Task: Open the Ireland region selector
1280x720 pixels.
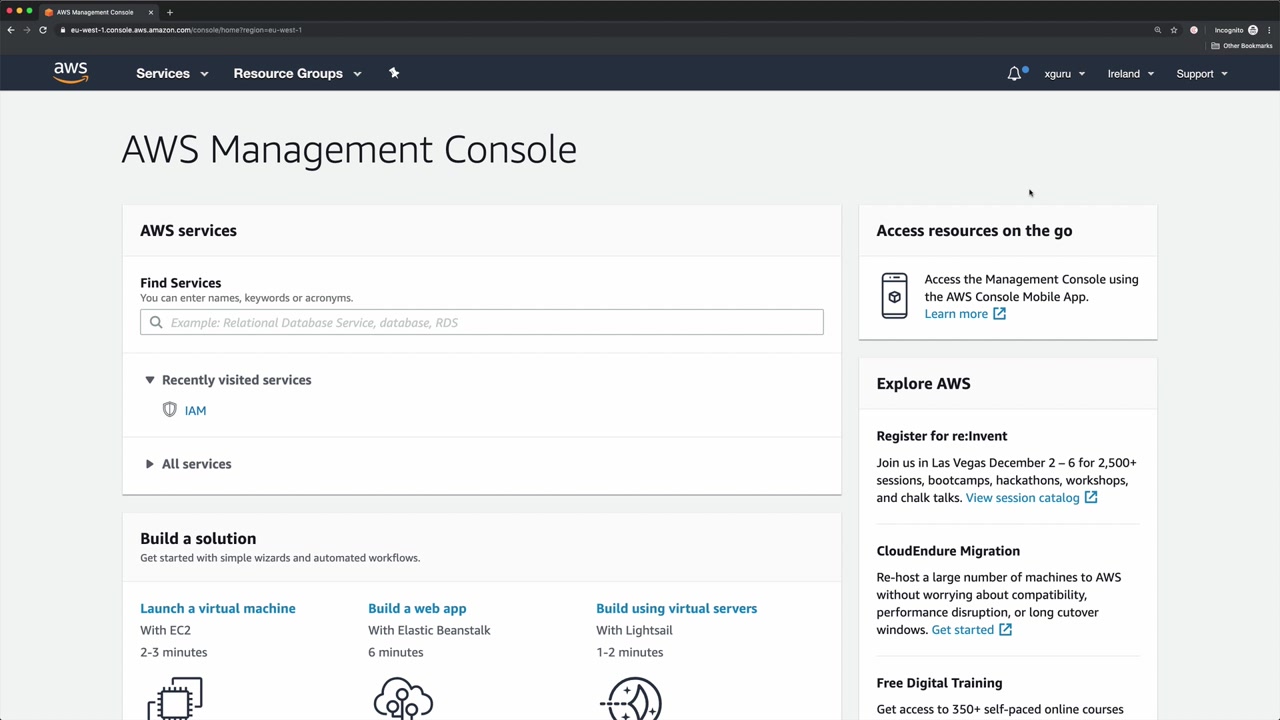Action: pyautogui.click(x=1130, y=74)
